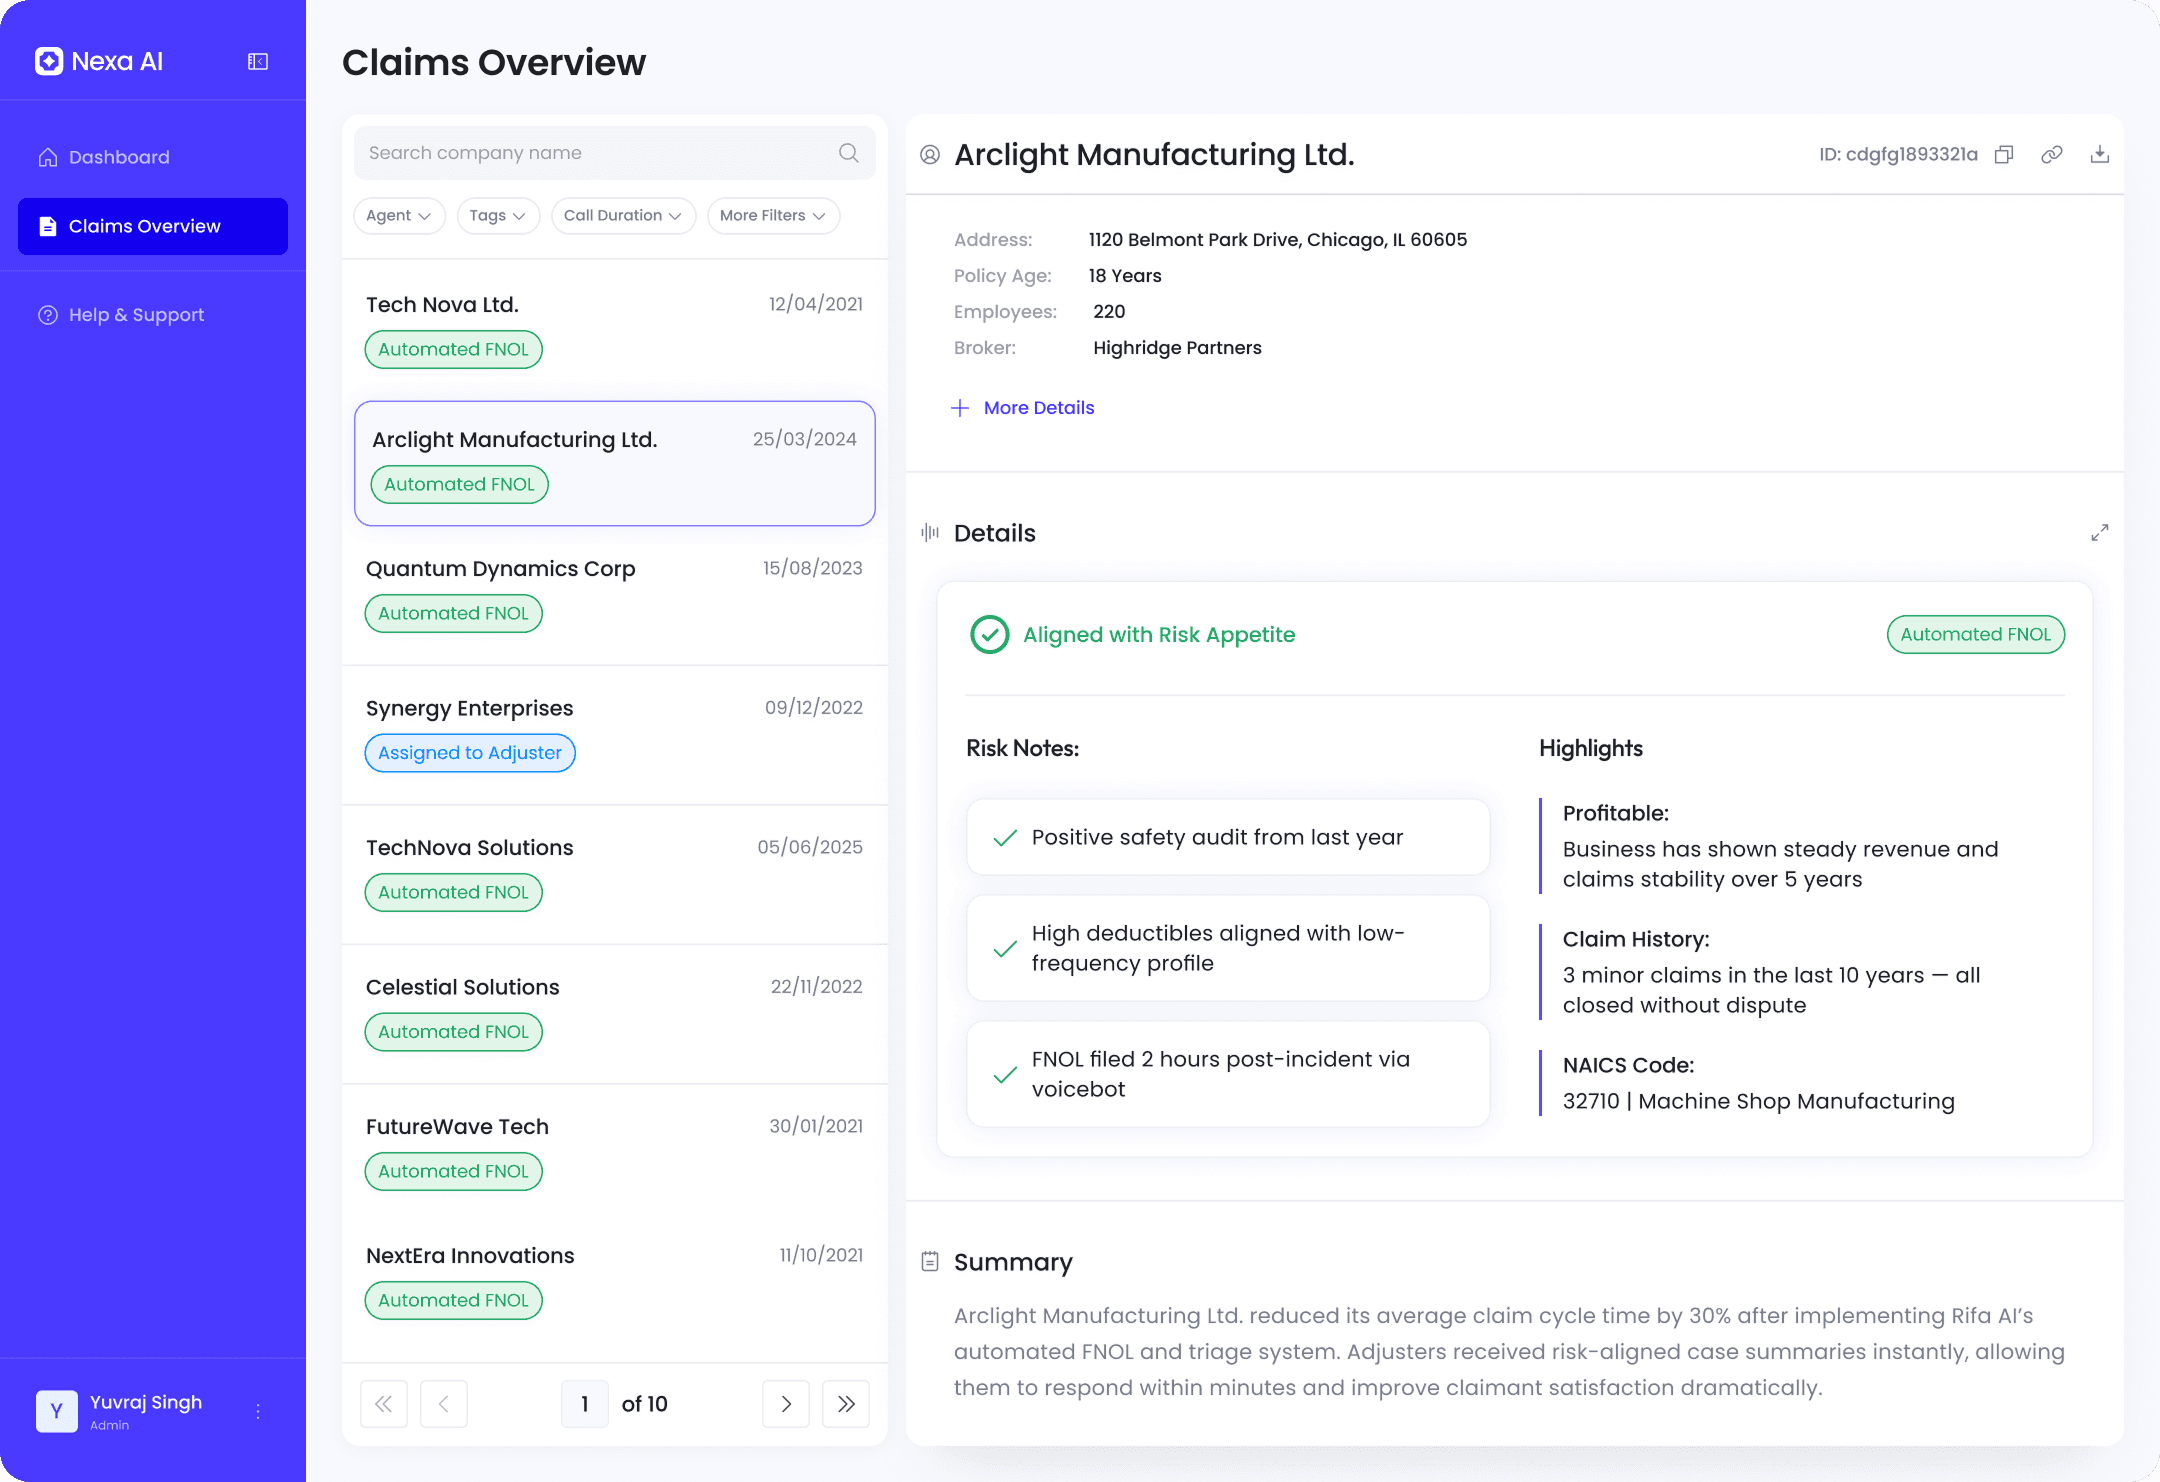Image resolution: width=2160 pixels, height=1482 pixels.
Task: Open the link icon beside the claim ID
Action: 2052,154
